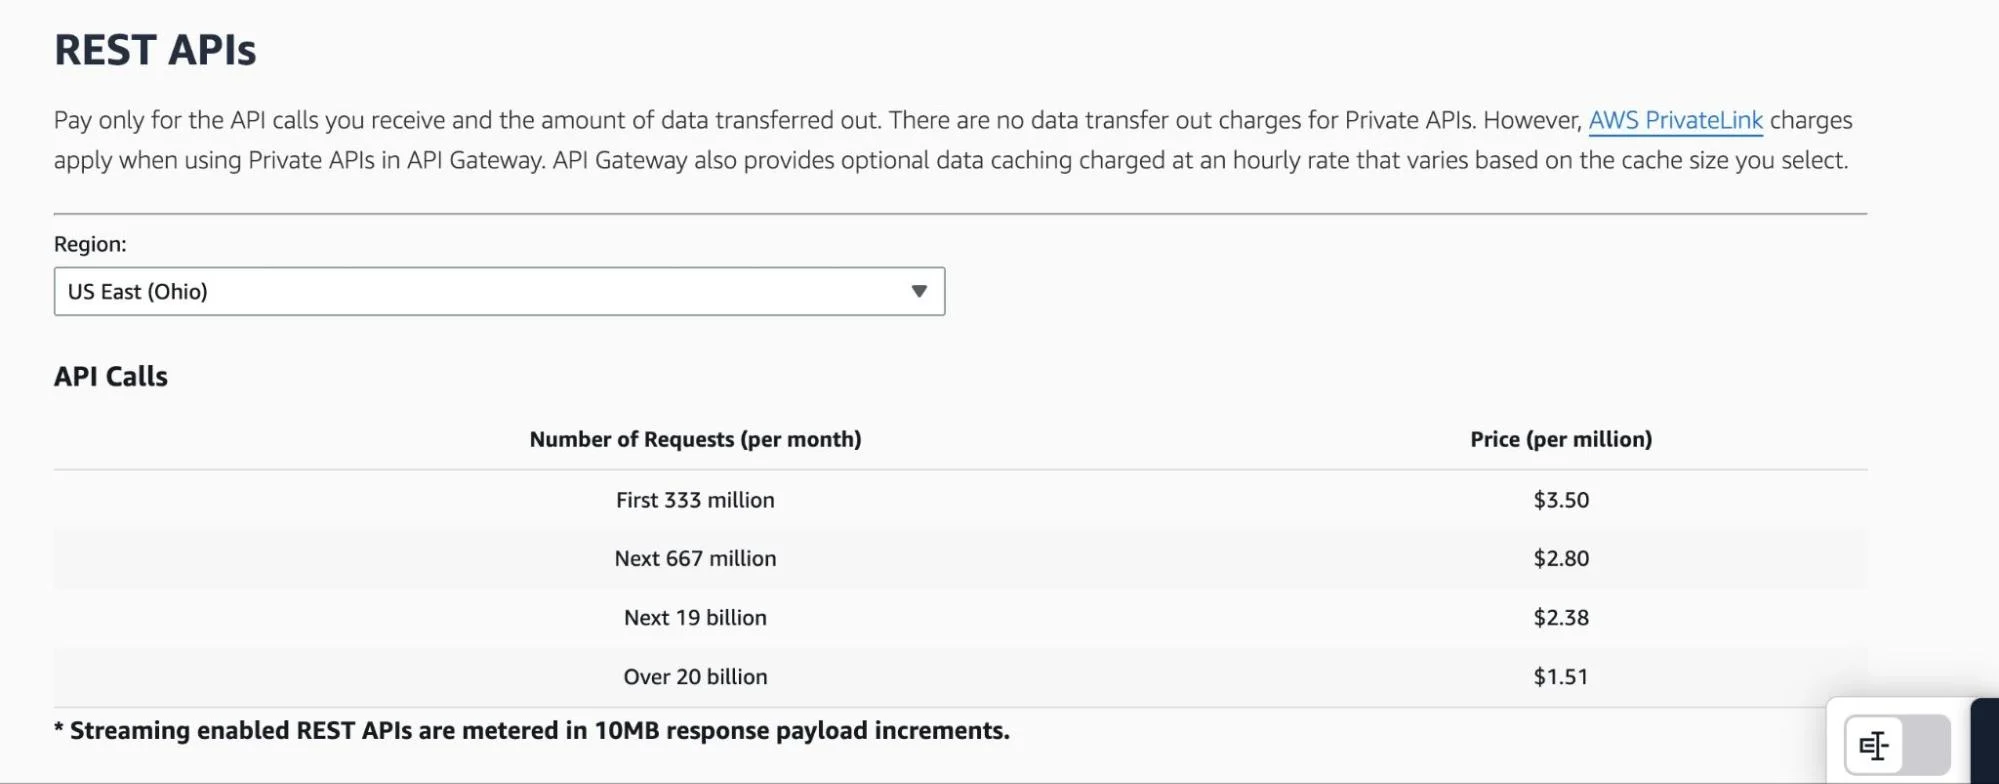Select the Next 667 million pricing row
Viewport: 1999px width, 784px height.
point(695,558)
